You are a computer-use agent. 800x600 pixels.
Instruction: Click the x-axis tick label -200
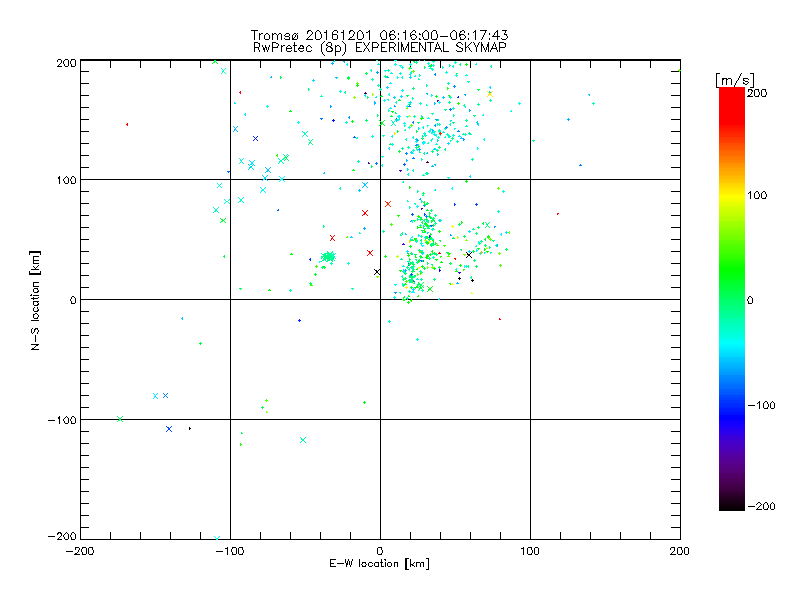80,551
